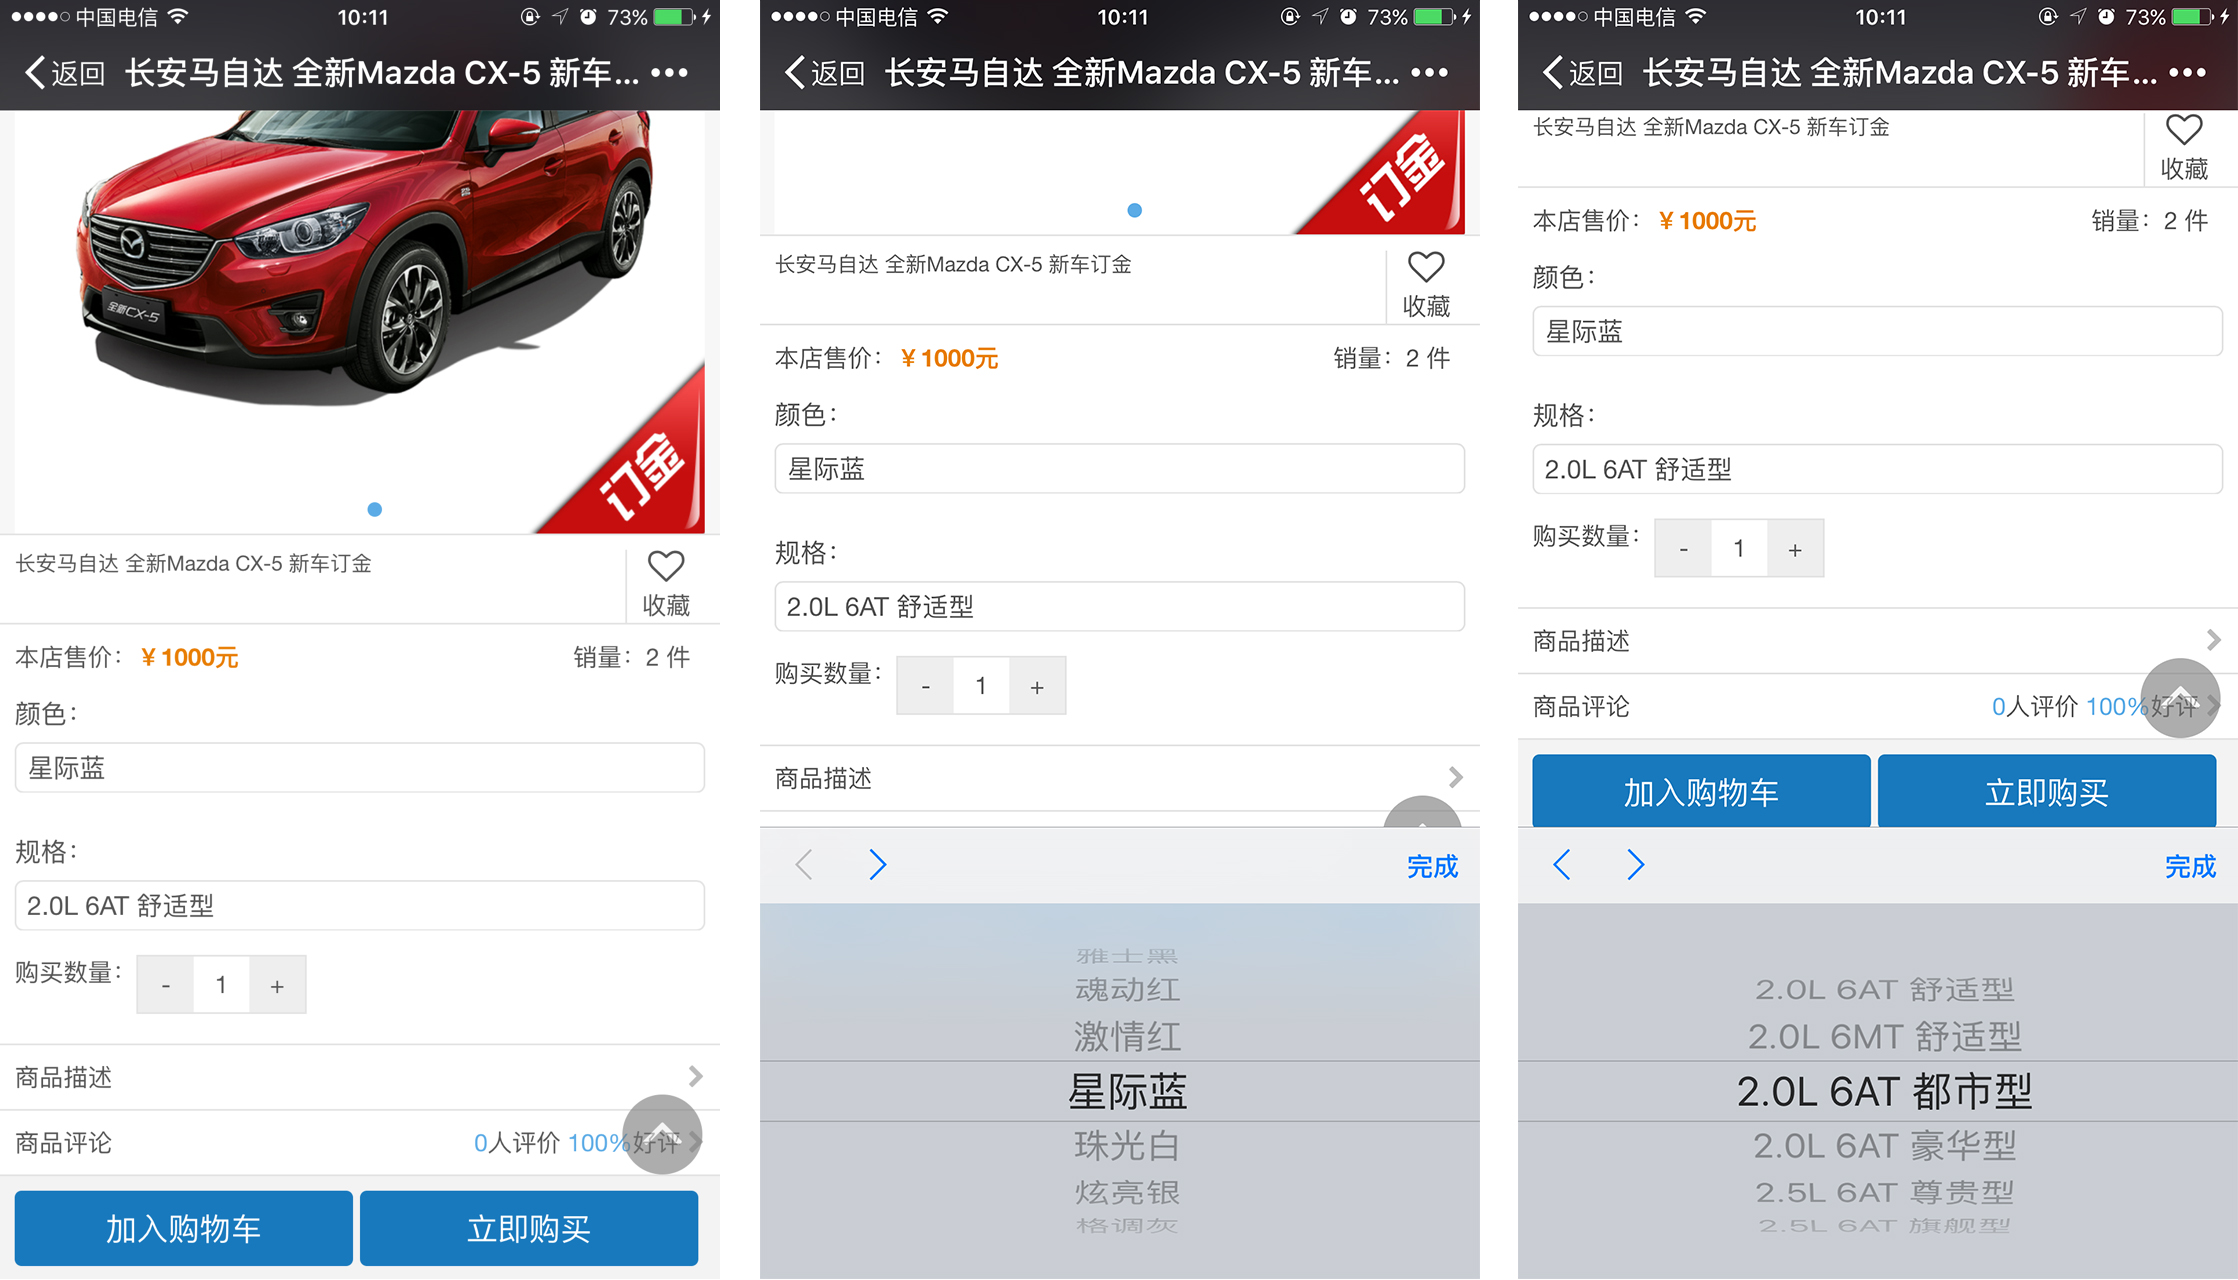Image resolution: width=2238 pixels, height=1280 pixels.
Task: Choose 珠光白 in the color picker
Action: (x=1128, y=1145)
